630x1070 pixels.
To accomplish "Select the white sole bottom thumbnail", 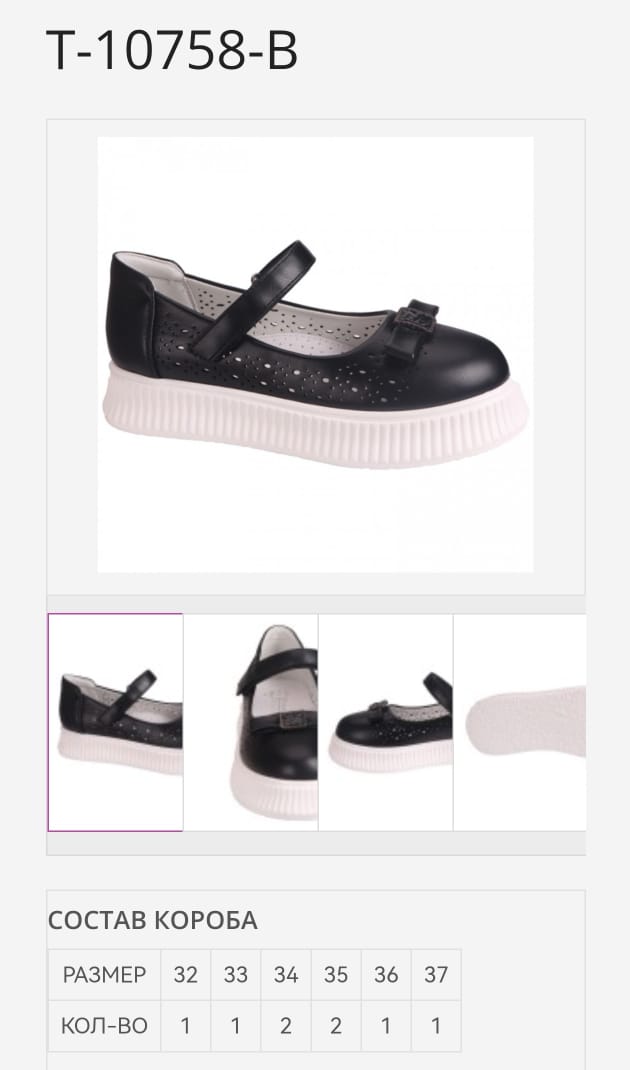I will 520,722.
